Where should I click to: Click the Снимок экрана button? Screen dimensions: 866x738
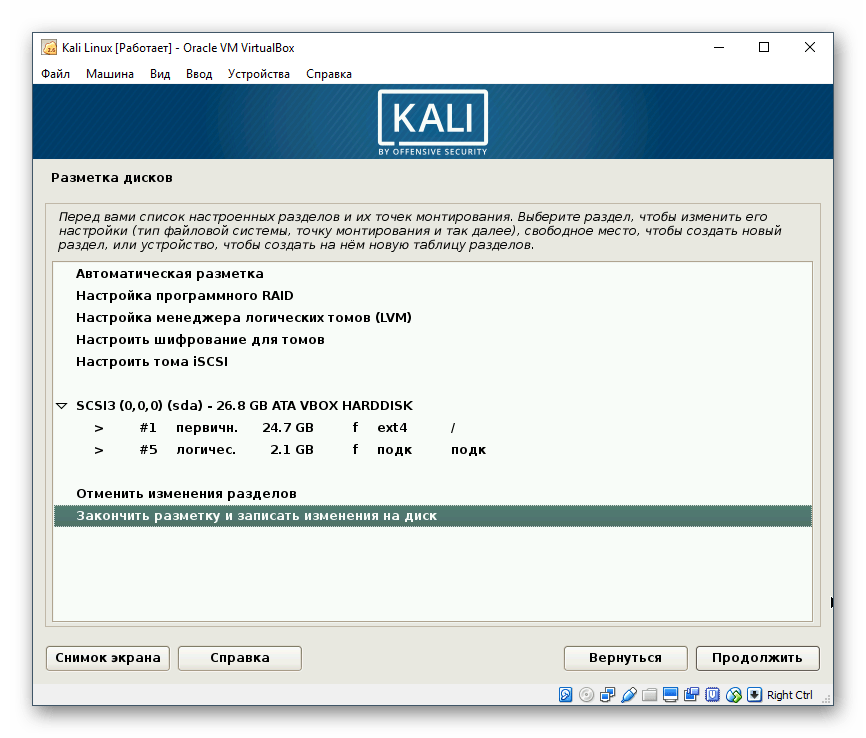tap(107, 658)
